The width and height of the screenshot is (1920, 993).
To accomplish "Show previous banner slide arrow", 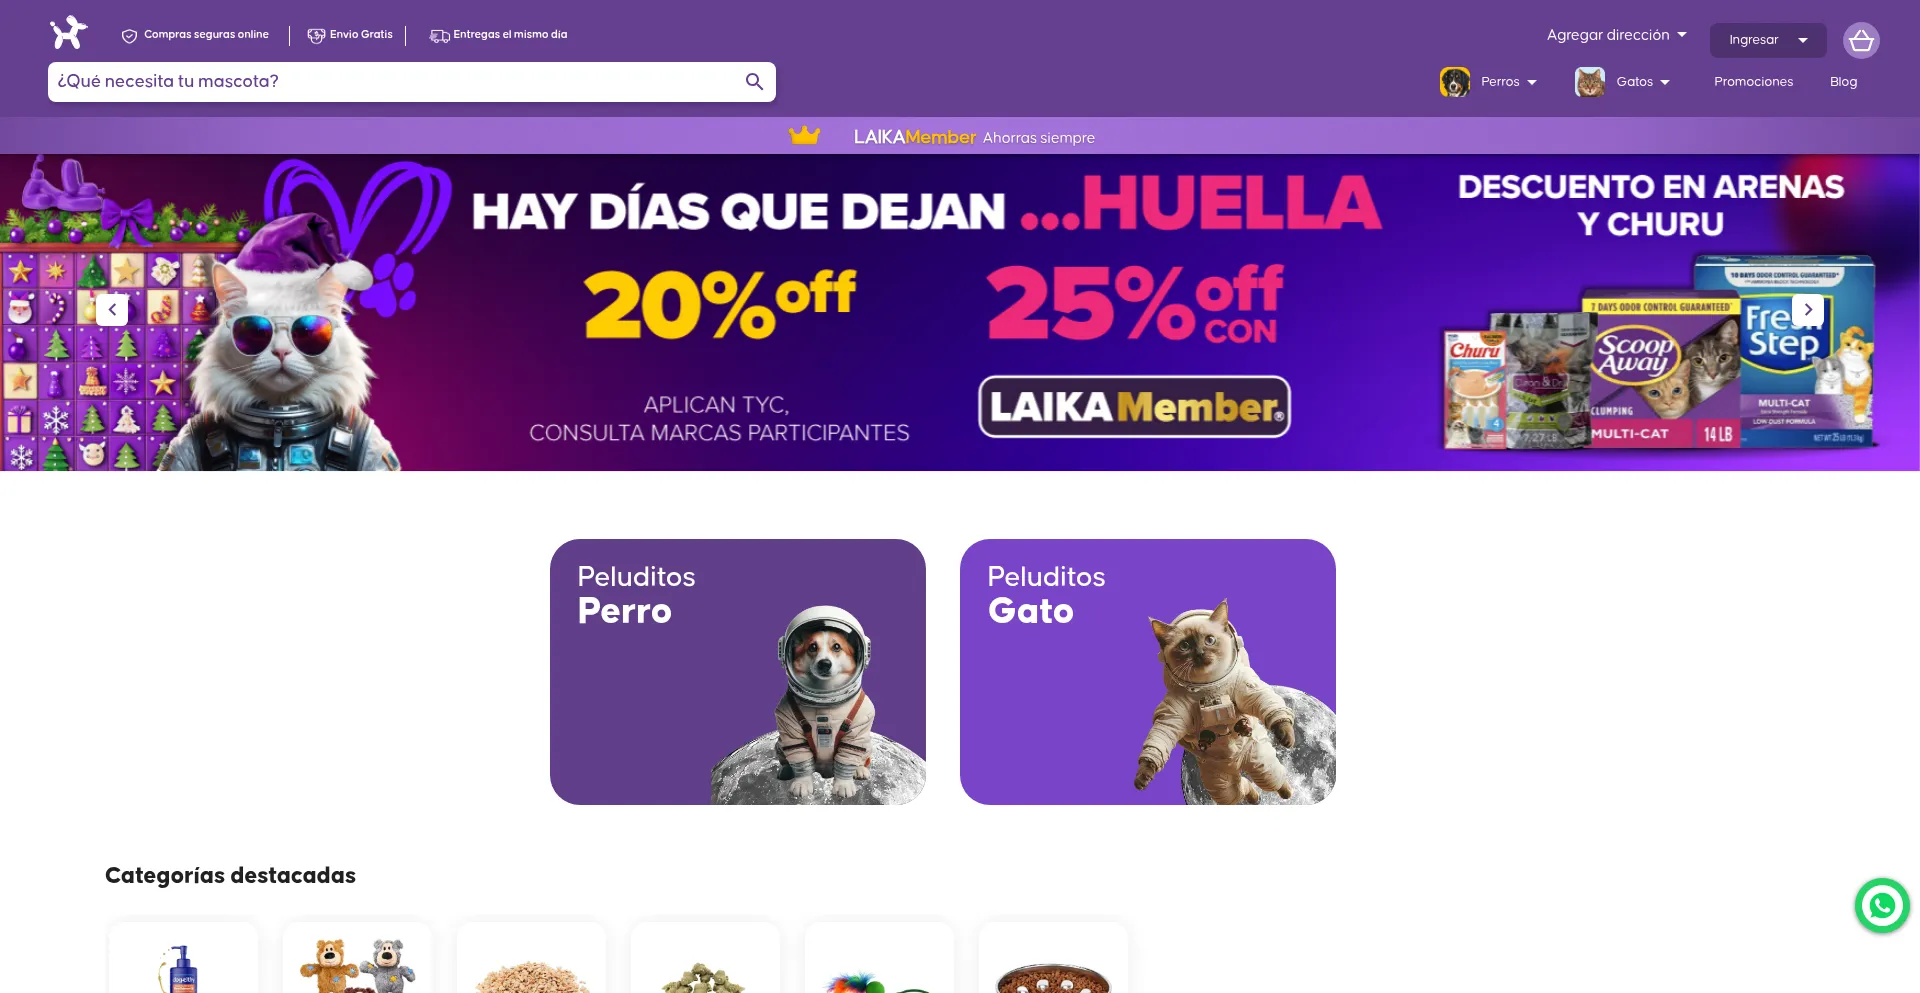I will click(x=112, y=310).
